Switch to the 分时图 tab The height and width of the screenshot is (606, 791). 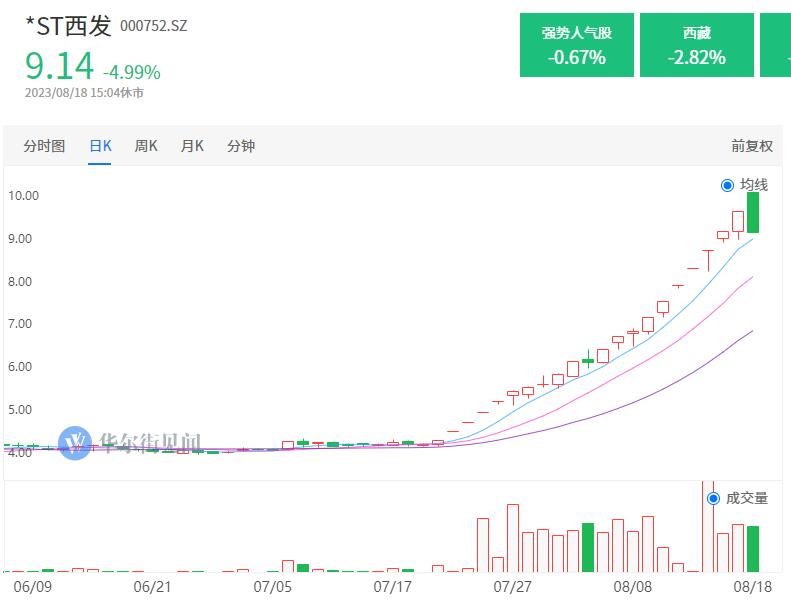(44, 146)
